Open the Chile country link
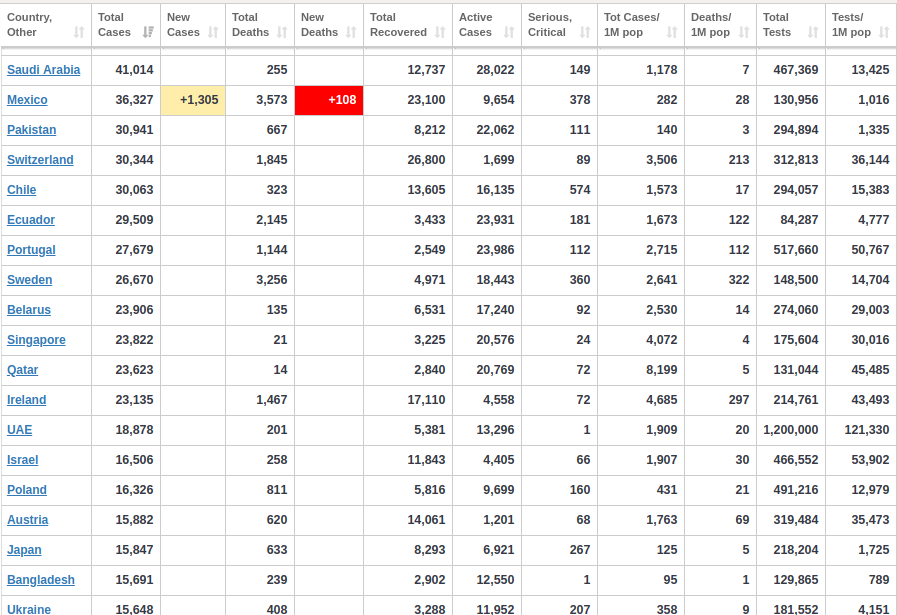The width and height of the screenshot is (897, 615). 21,190
